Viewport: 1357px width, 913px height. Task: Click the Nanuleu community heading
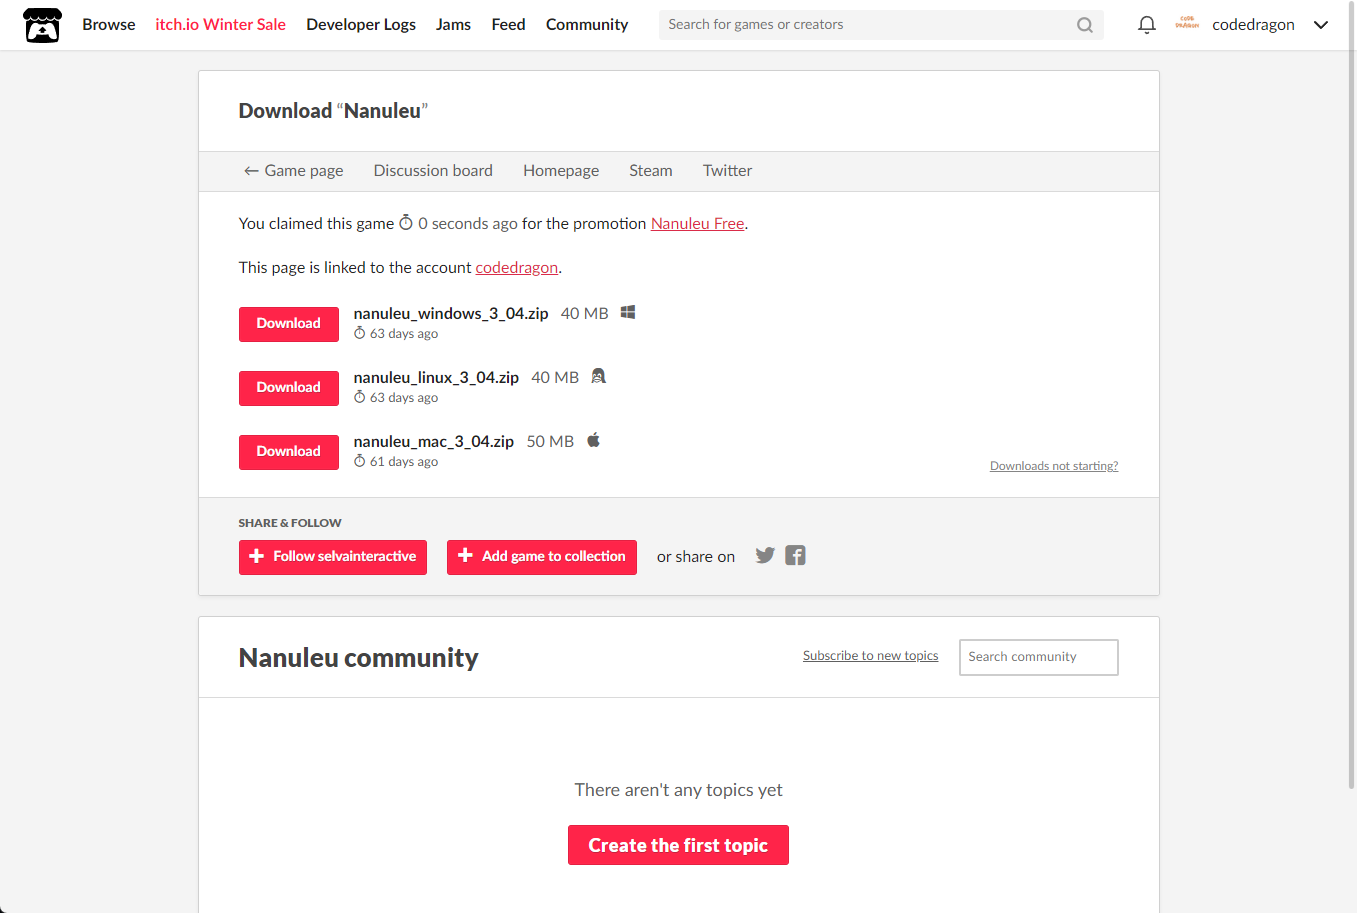(358, 658)
